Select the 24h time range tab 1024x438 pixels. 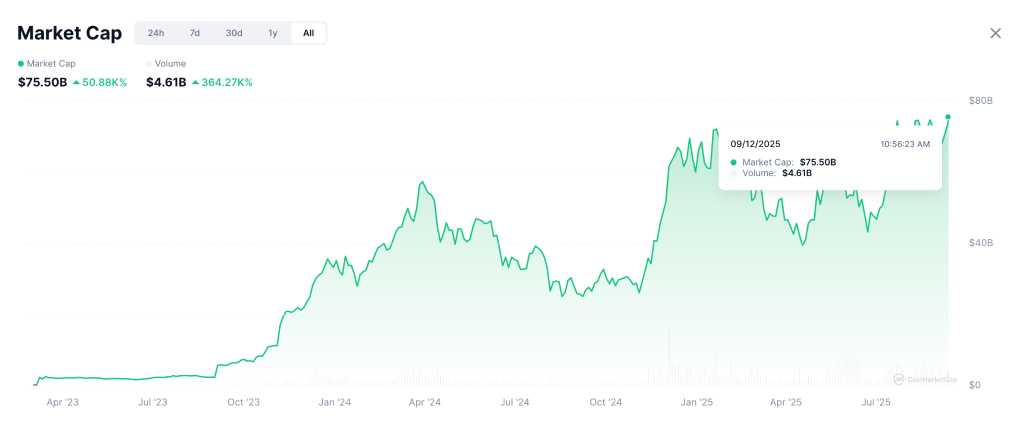[156, 33]
